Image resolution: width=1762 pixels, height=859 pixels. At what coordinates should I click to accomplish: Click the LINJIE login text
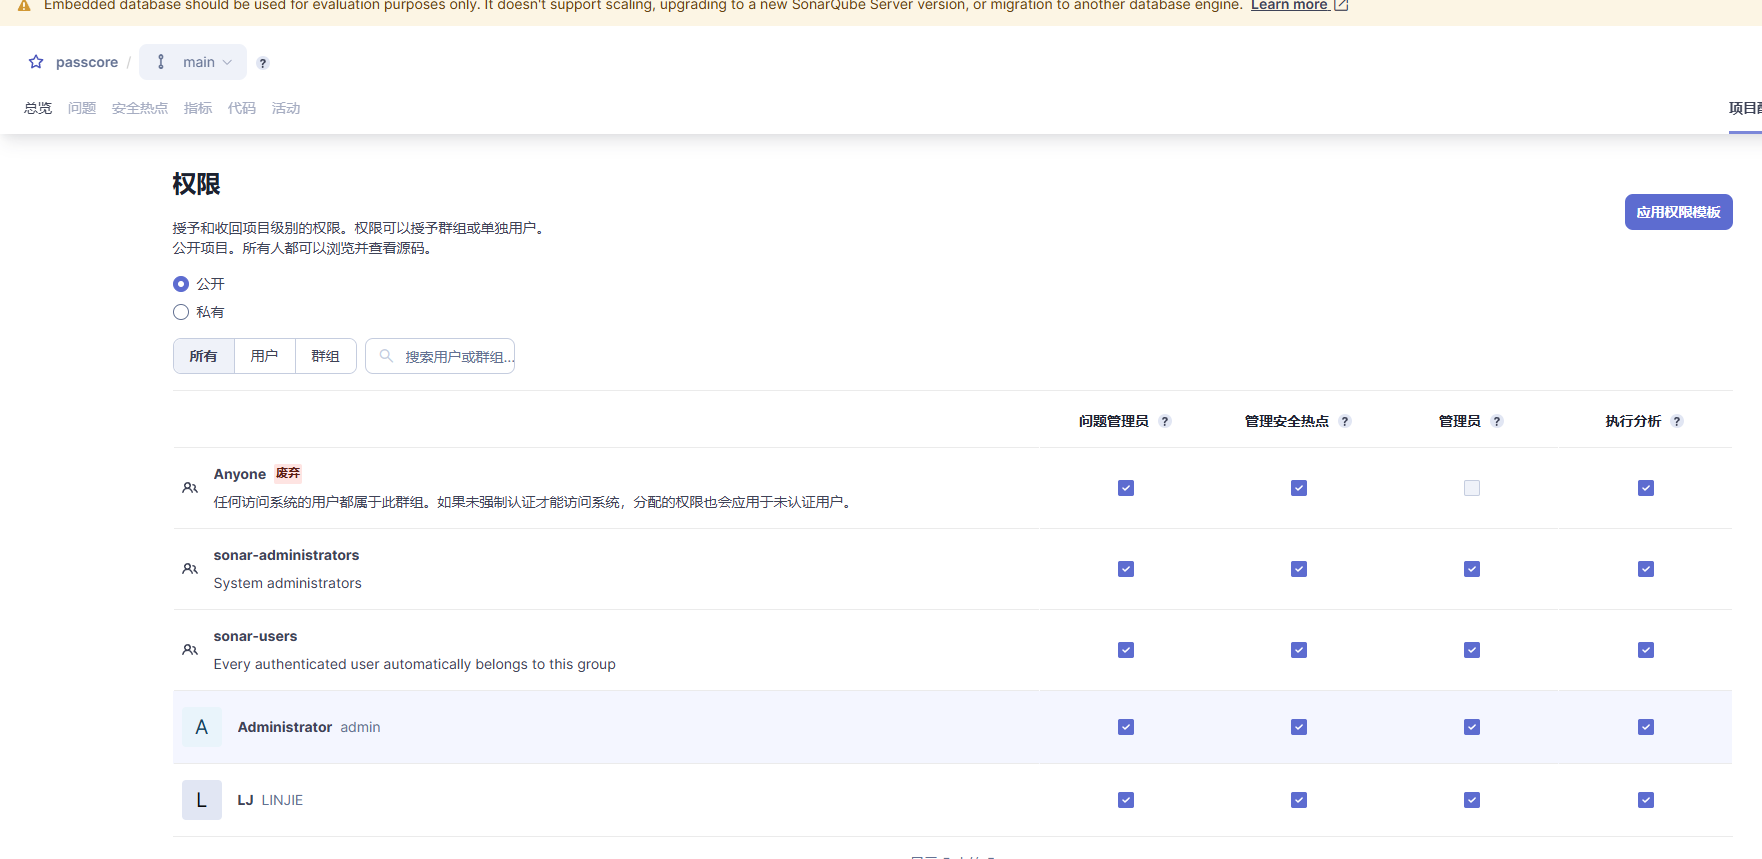282,800
